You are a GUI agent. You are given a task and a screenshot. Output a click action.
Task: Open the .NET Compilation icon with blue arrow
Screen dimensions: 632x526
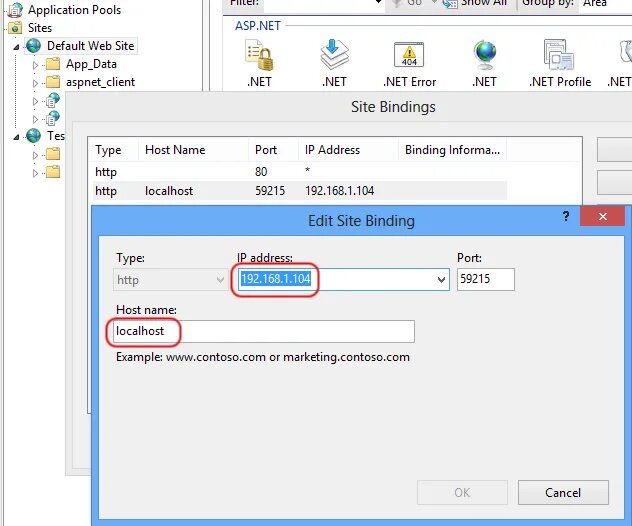(334, 54)
